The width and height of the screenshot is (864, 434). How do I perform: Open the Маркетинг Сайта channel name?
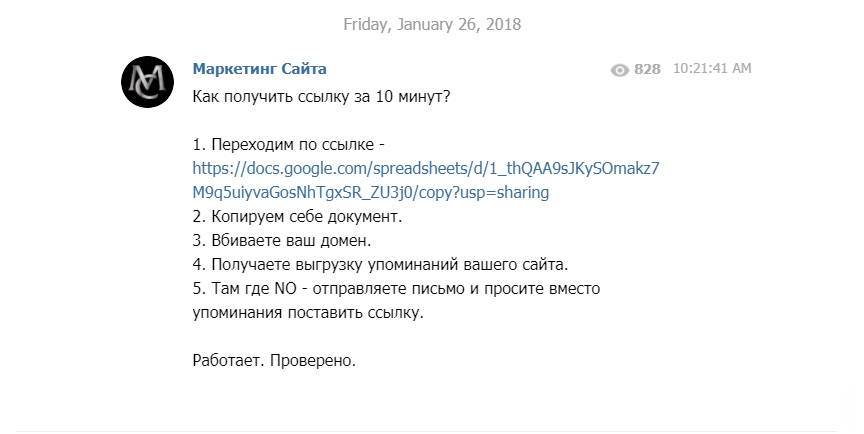(x=259, y=69)
